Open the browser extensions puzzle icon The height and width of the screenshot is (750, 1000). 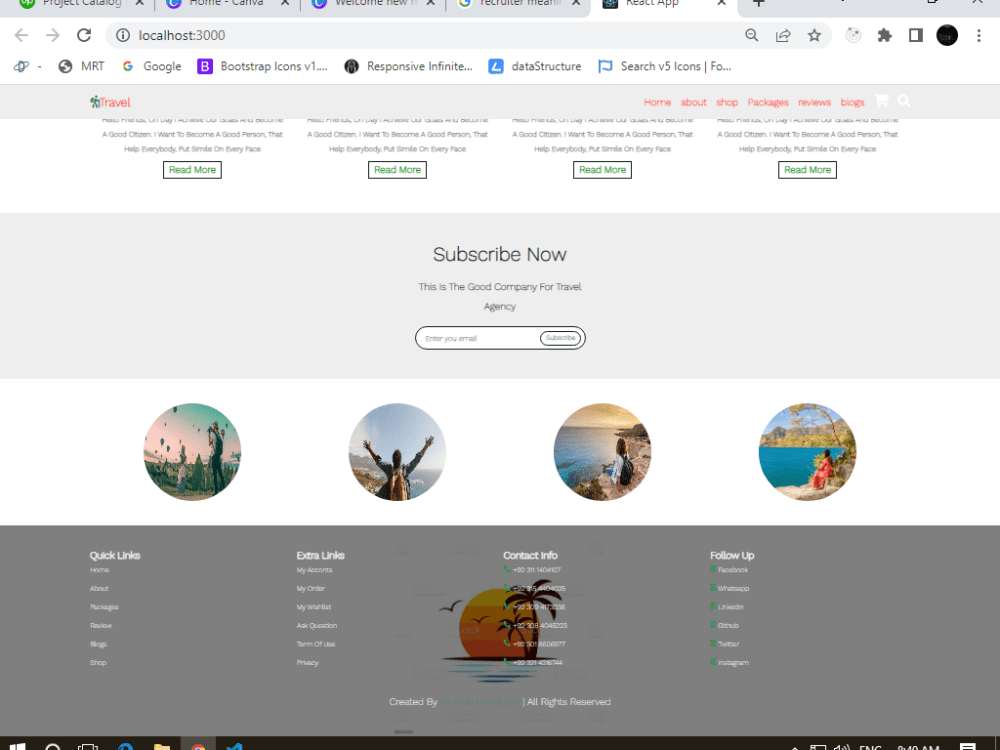point(884,34)
